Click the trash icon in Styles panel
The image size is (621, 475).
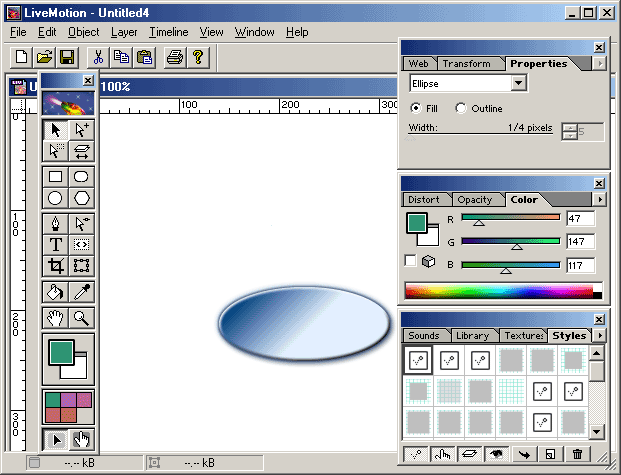pos(578,454)
